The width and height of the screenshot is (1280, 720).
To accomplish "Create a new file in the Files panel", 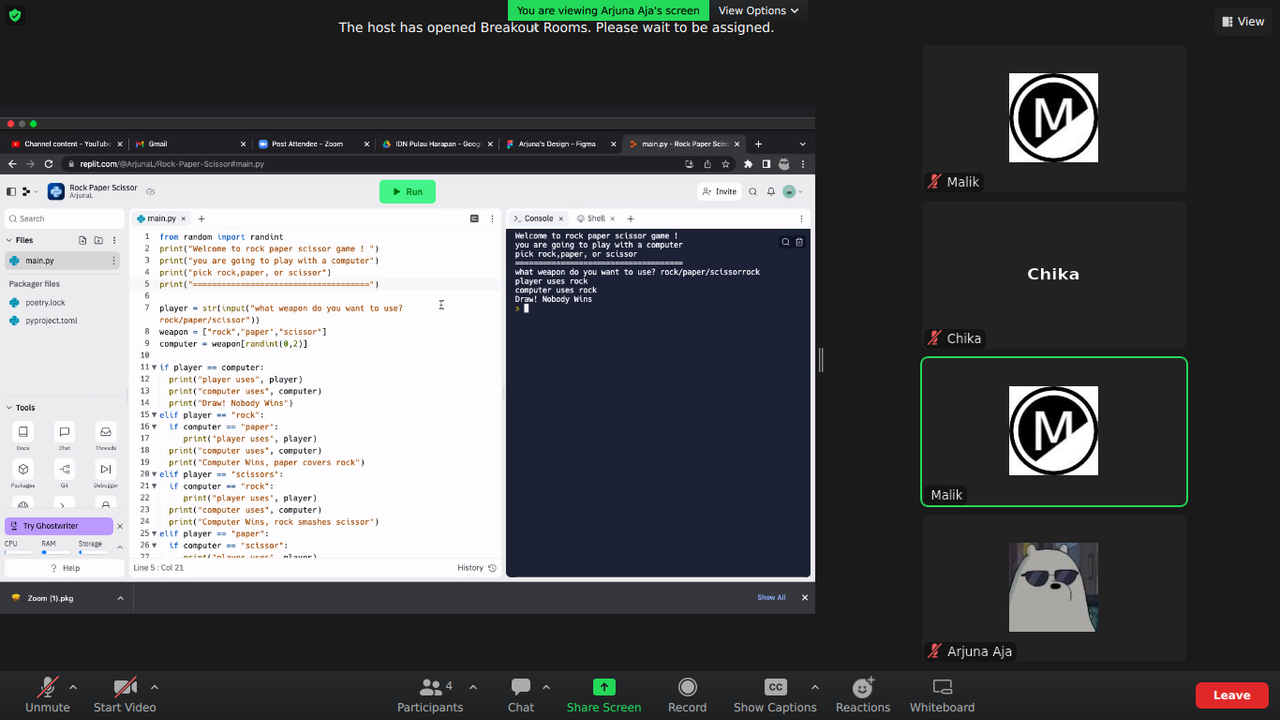I will click(x=83, y=240).
